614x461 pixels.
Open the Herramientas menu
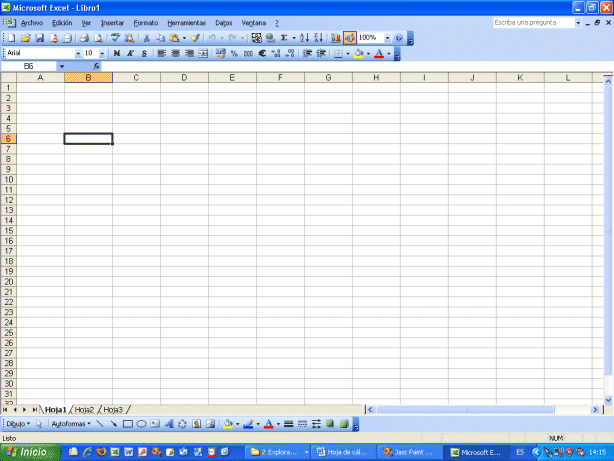[186, 23]
